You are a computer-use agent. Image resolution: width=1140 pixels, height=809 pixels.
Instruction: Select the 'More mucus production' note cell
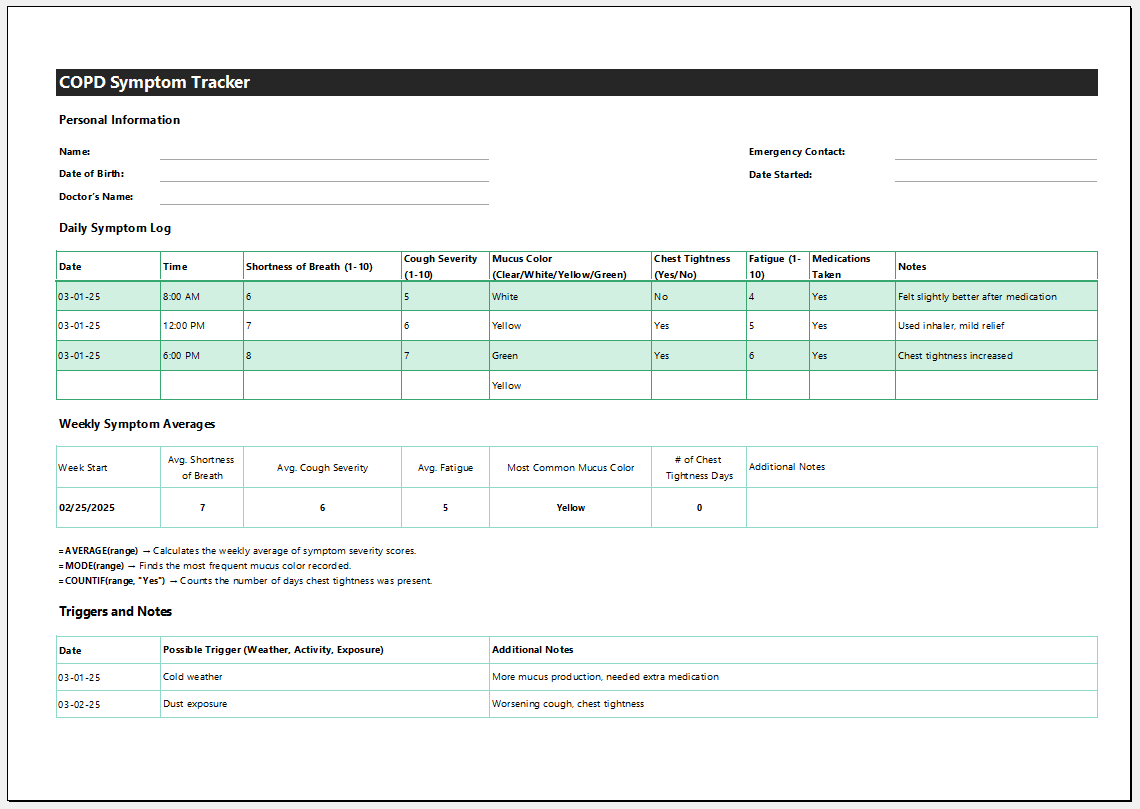click(x=793, y=677)
